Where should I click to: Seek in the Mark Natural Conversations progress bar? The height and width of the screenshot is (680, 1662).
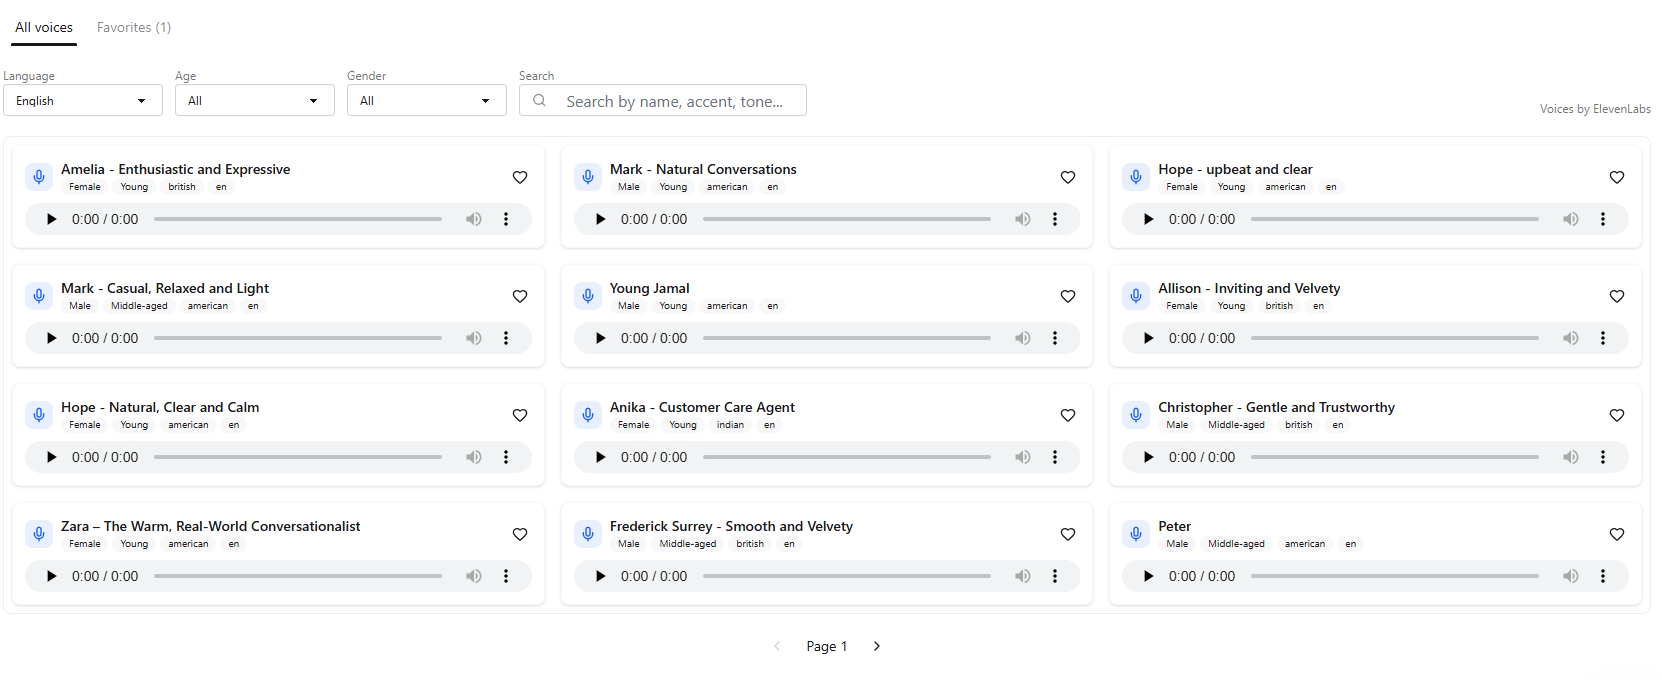(x=846, y=219)
